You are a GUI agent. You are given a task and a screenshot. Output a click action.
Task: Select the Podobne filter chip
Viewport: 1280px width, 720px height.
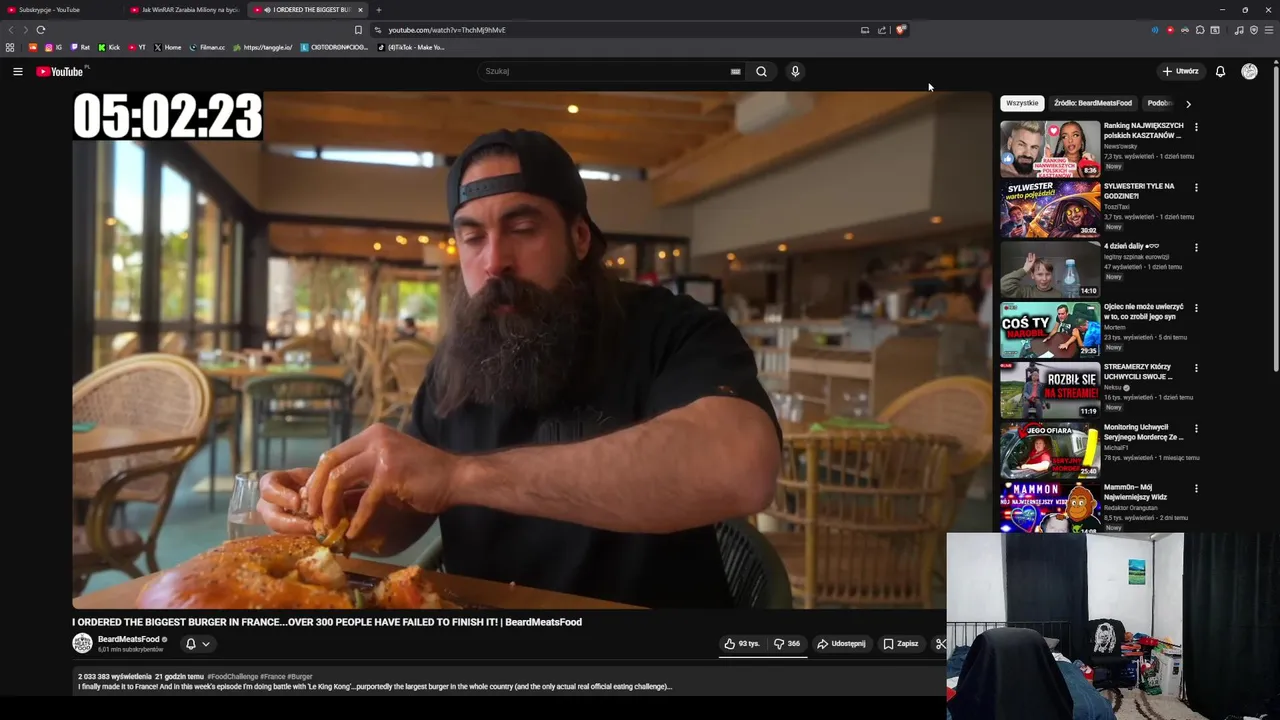tap(1160, 103)
